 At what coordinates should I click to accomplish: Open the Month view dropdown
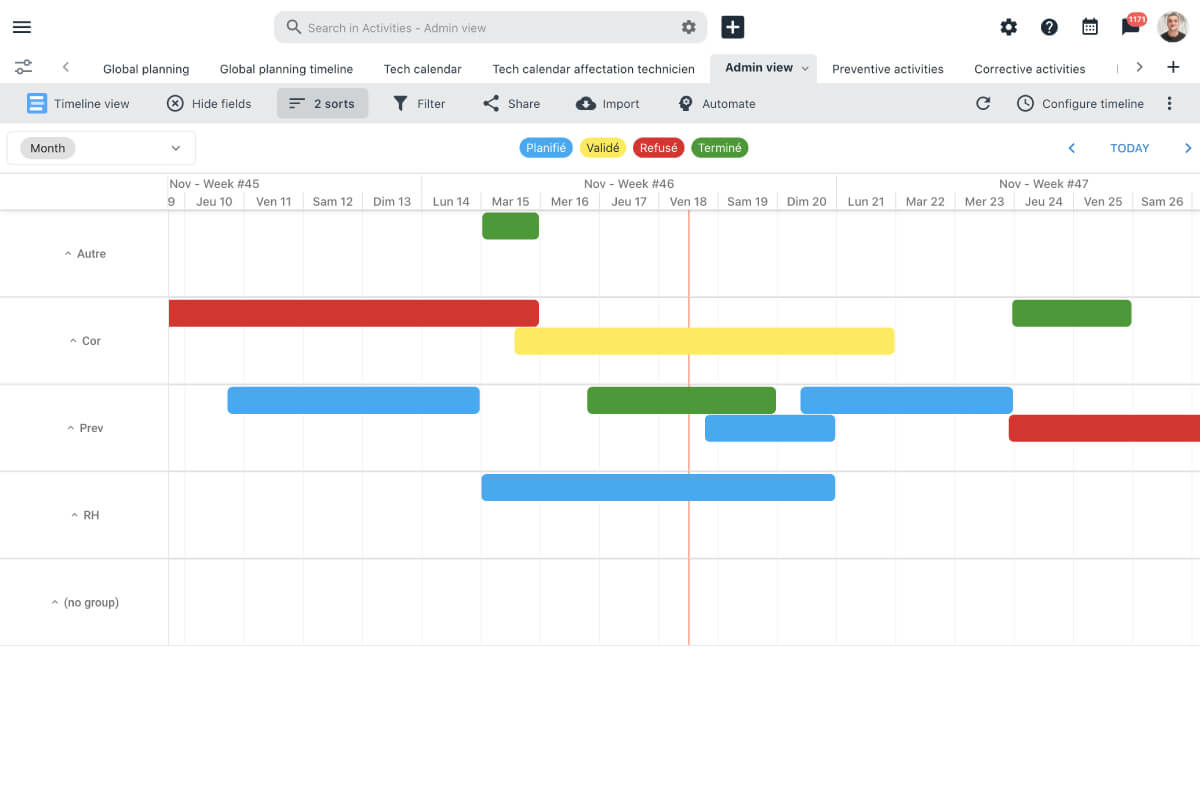pyautogui.click(x=100, y=147)
